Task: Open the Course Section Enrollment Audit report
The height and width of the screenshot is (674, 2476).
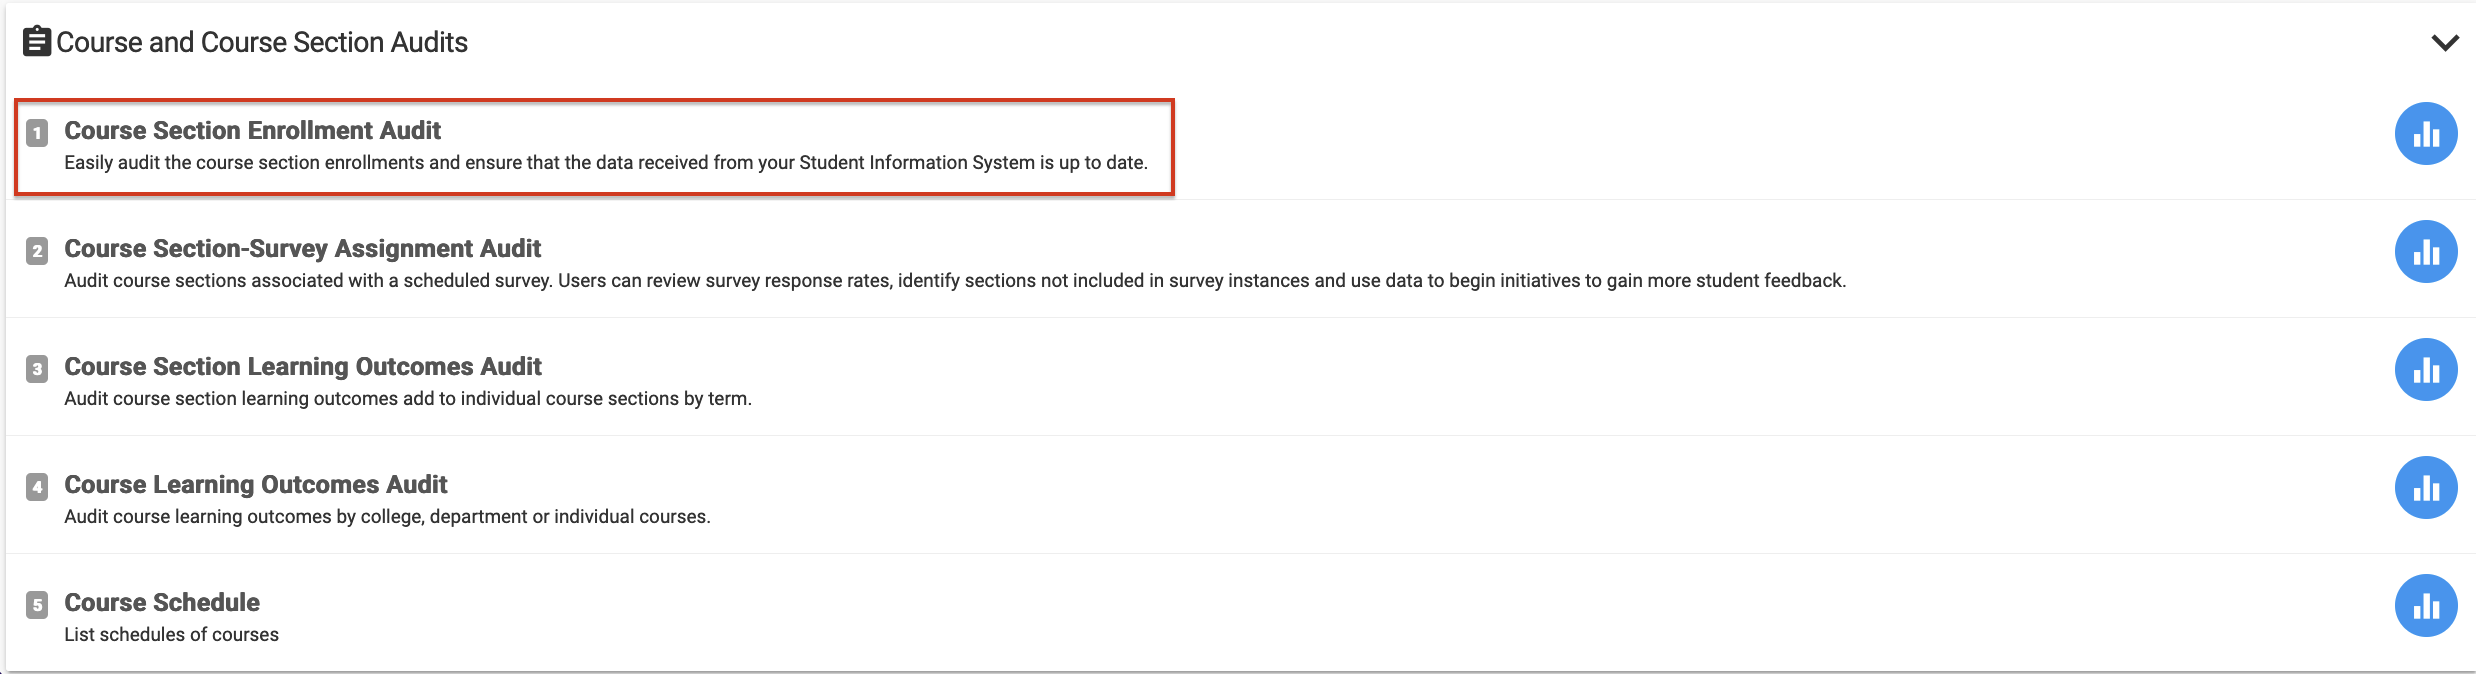Action: pos(252,130)
